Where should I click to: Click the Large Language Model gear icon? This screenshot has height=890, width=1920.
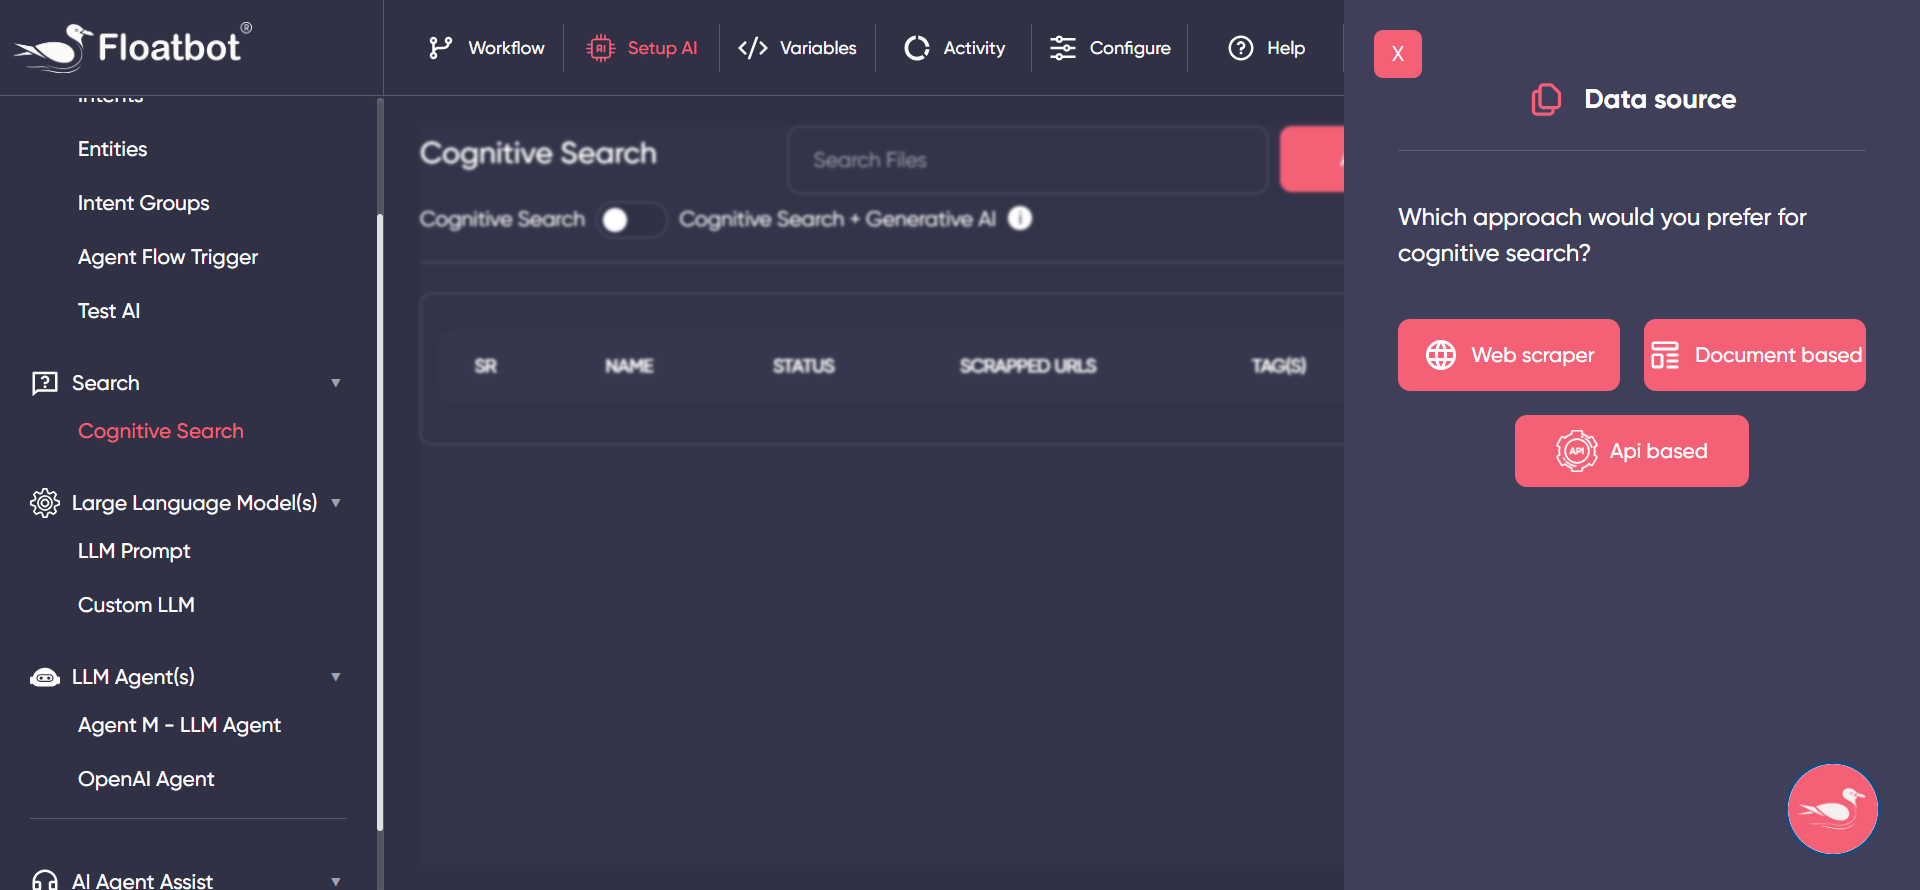45,503
